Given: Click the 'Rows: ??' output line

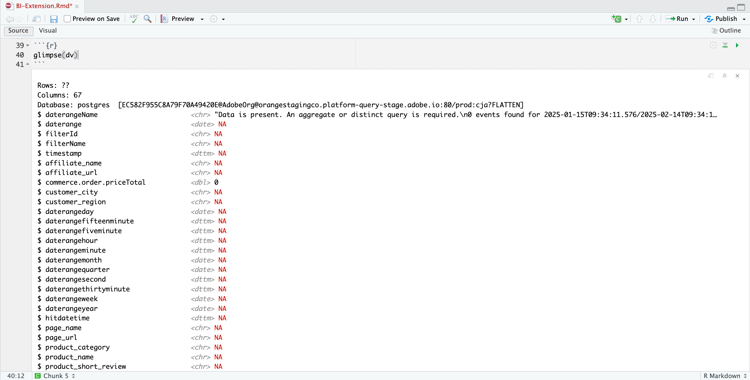Looking at the screenshot, I should point(53,86).
